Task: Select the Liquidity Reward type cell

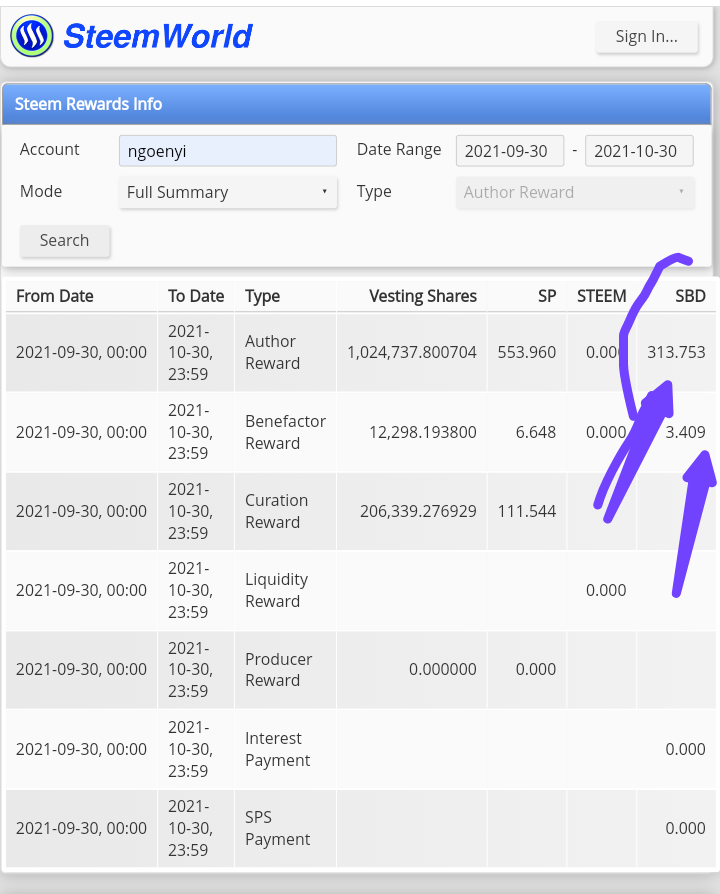Action: tap(285, 590)
